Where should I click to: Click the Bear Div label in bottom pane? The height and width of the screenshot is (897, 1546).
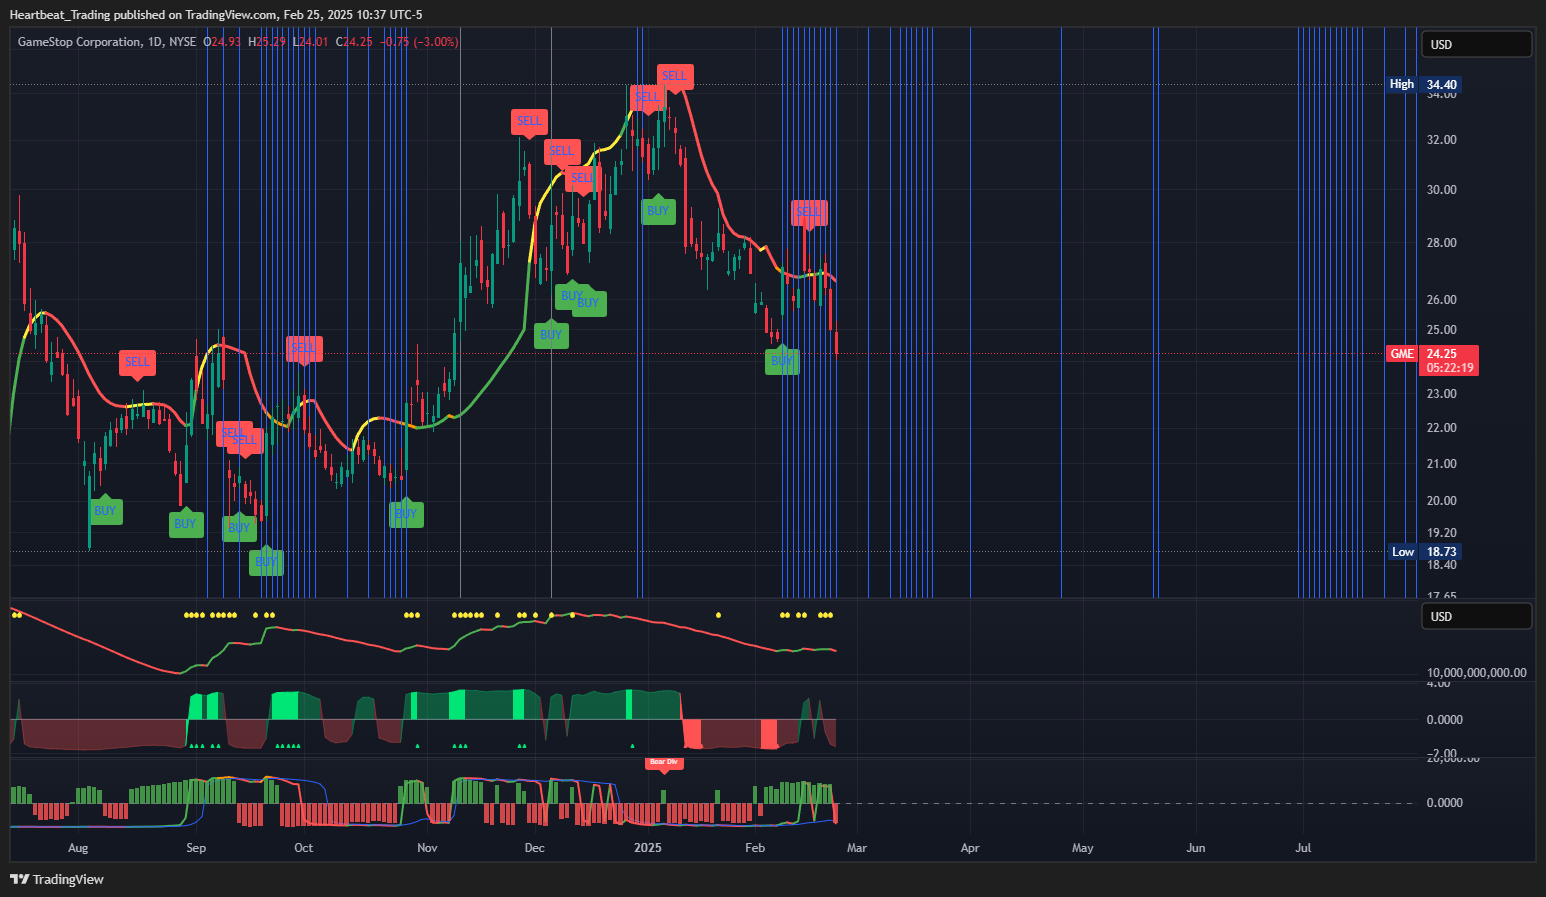[664, 763]
